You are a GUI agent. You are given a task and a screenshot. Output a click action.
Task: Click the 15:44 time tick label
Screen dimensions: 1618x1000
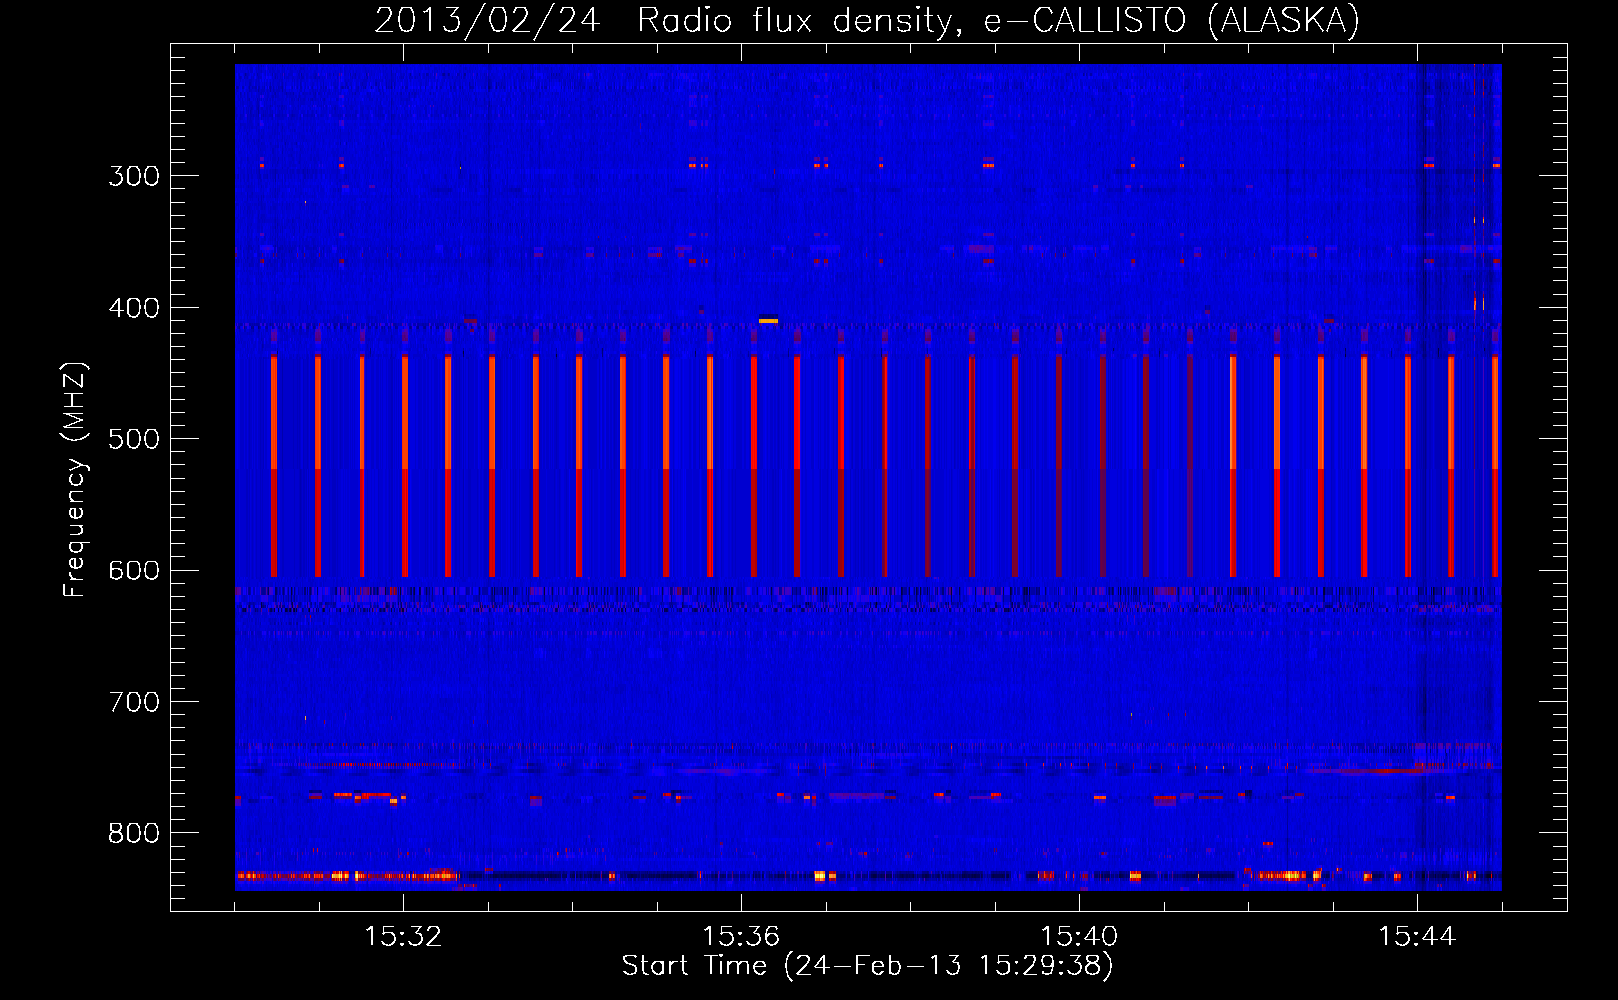point(1417,936)
